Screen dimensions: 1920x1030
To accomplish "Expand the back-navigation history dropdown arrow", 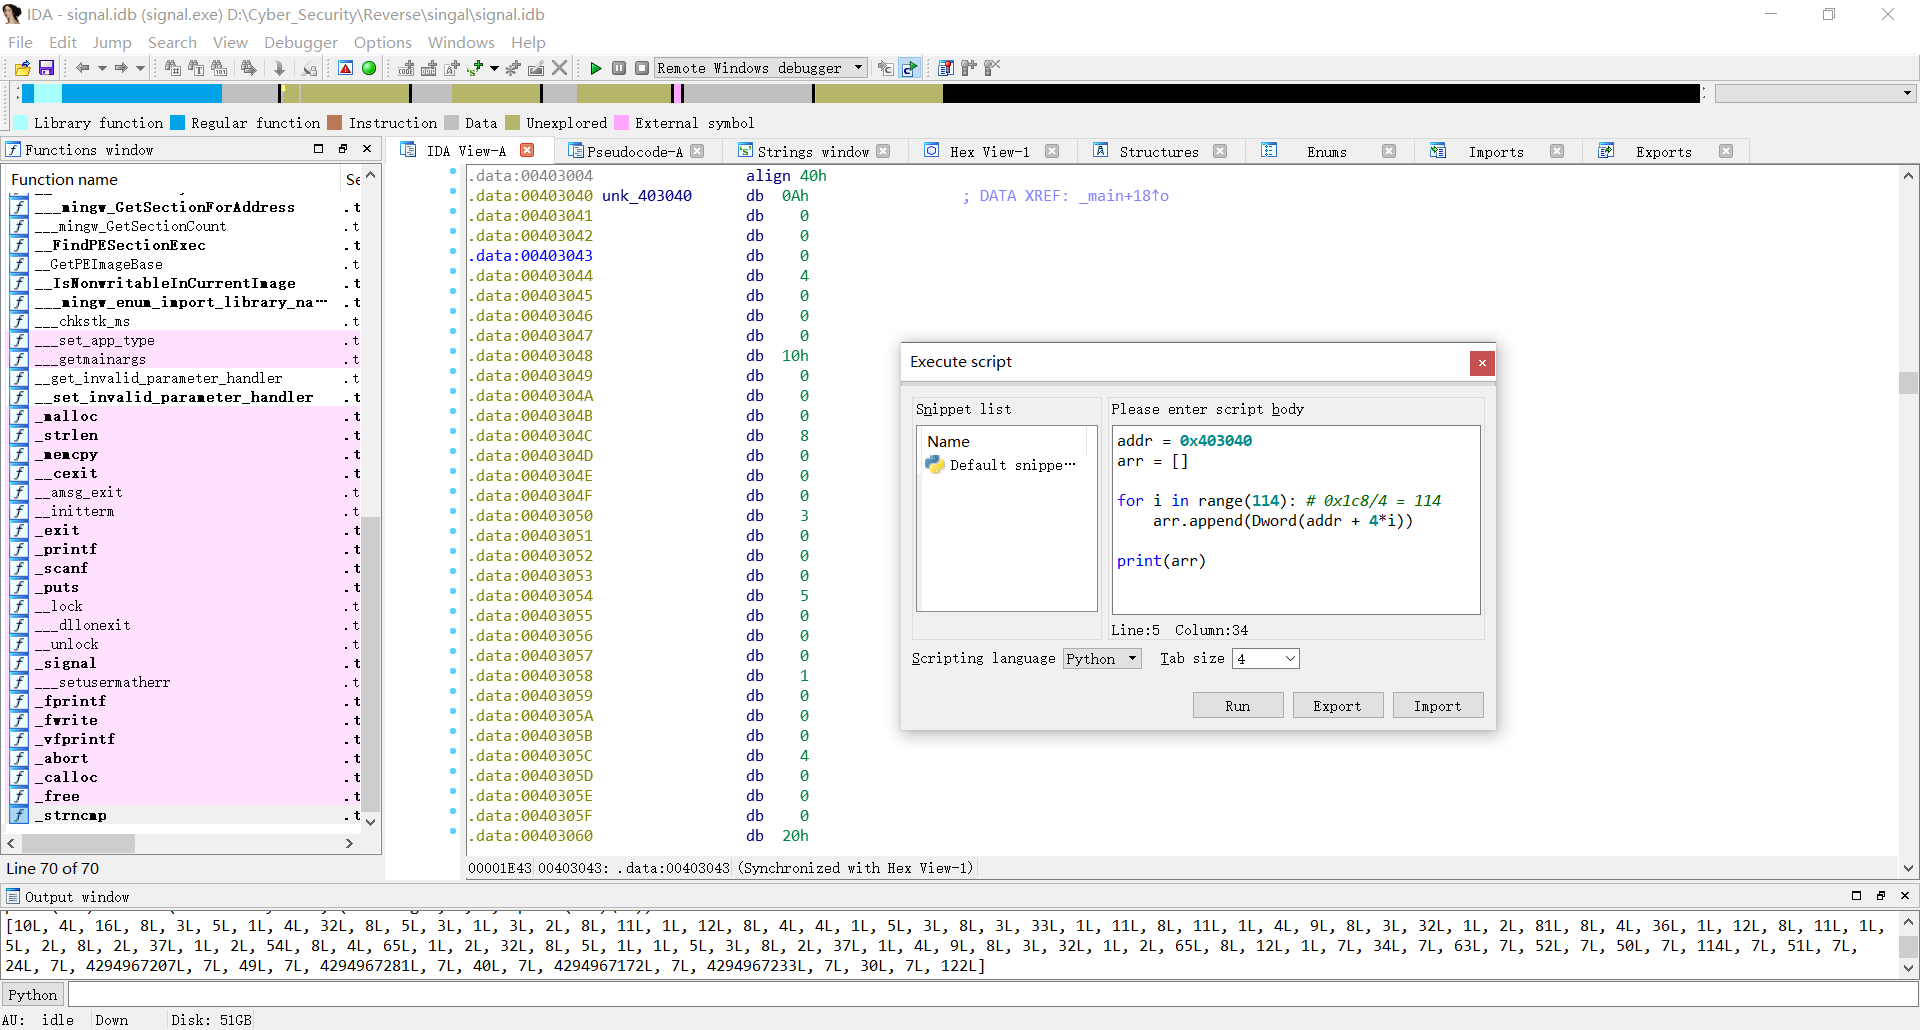I will (102, 68).
